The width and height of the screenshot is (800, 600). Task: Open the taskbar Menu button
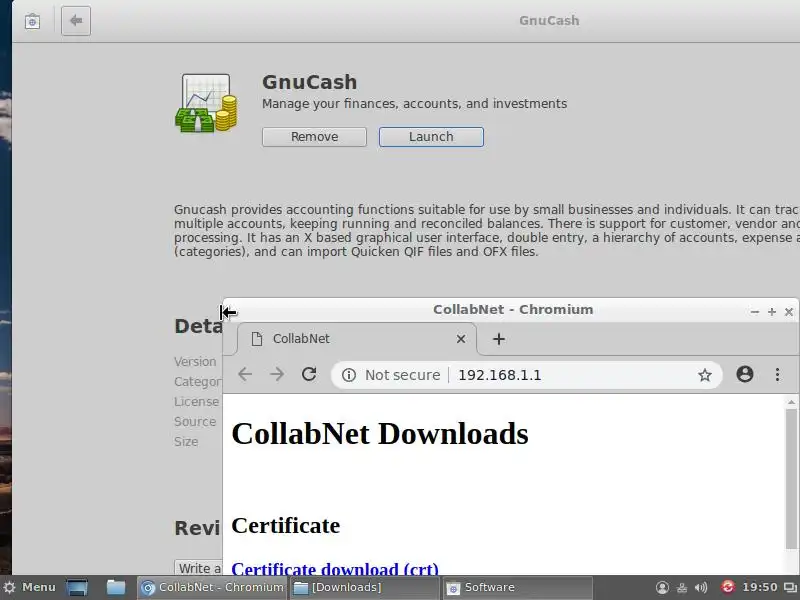point(29,587)
